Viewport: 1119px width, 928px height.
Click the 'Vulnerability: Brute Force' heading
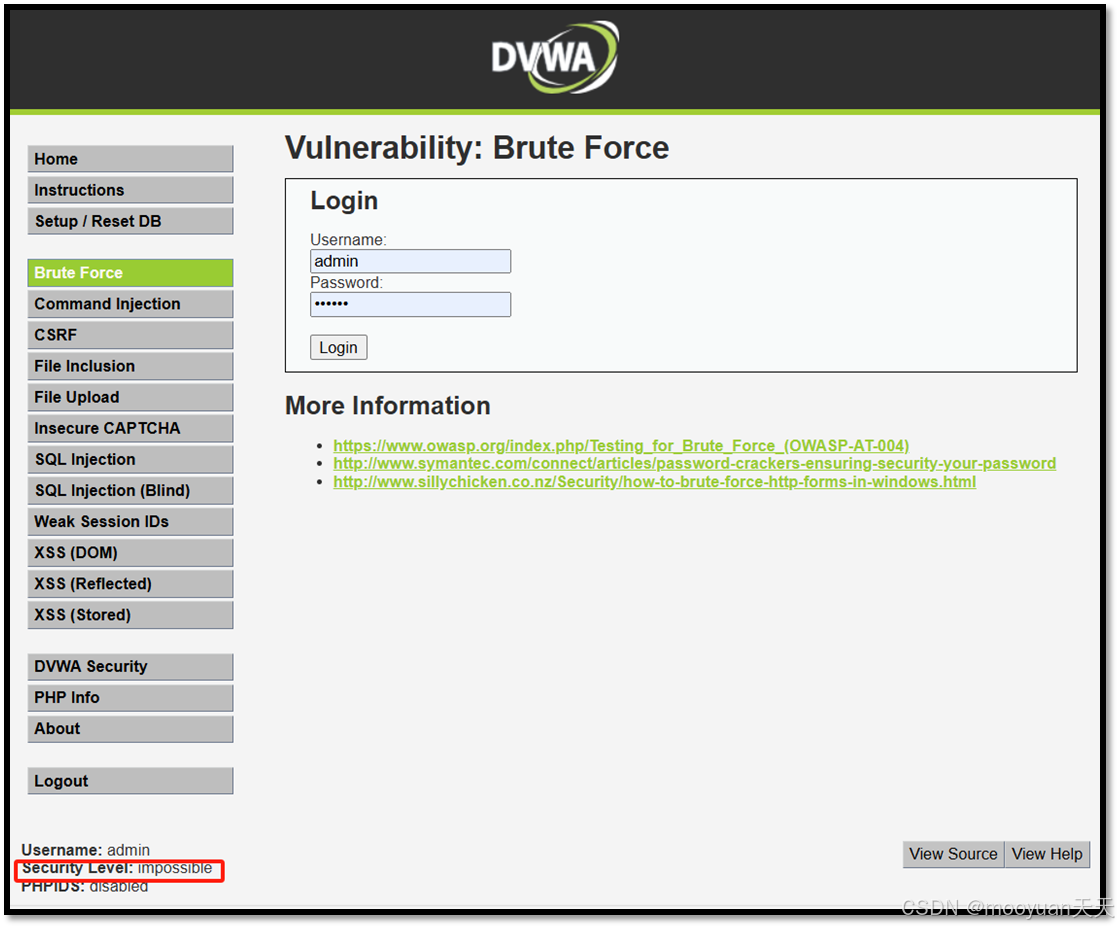pos(477,148)
